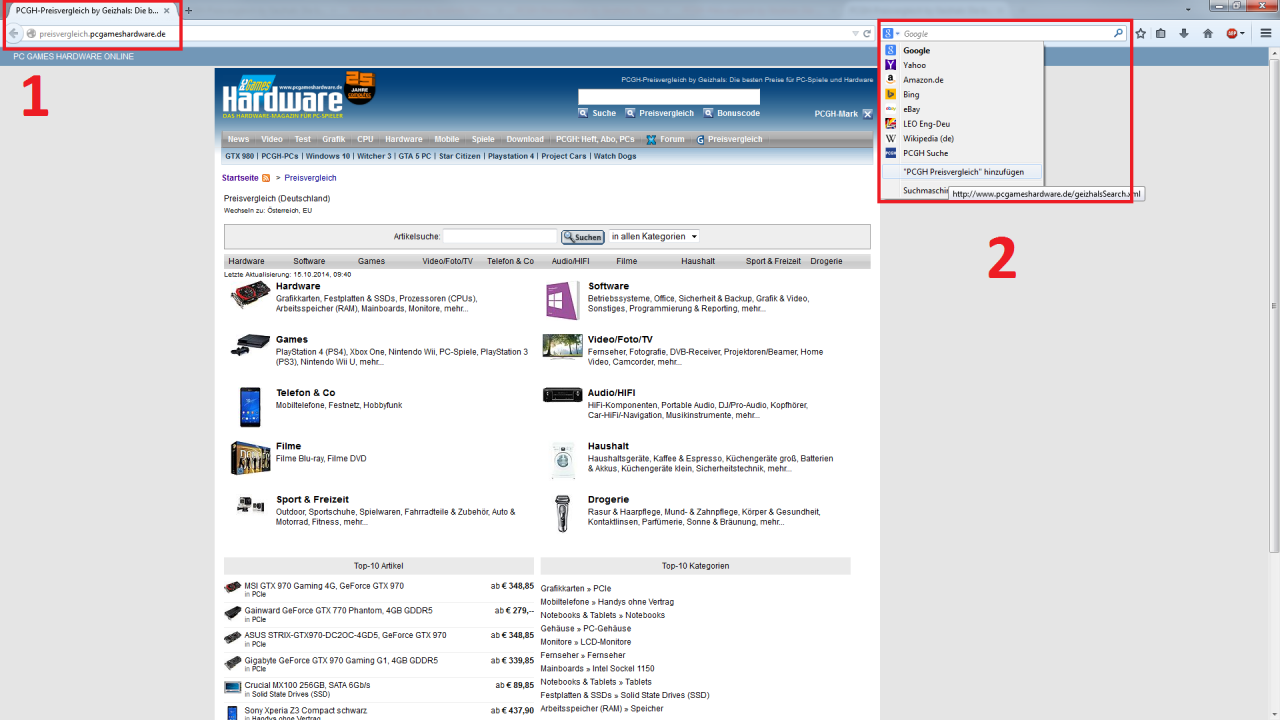1280x720 pixels.
Task: Click the Preisvergleich button under the site search box
Action: tap(660, 113)
